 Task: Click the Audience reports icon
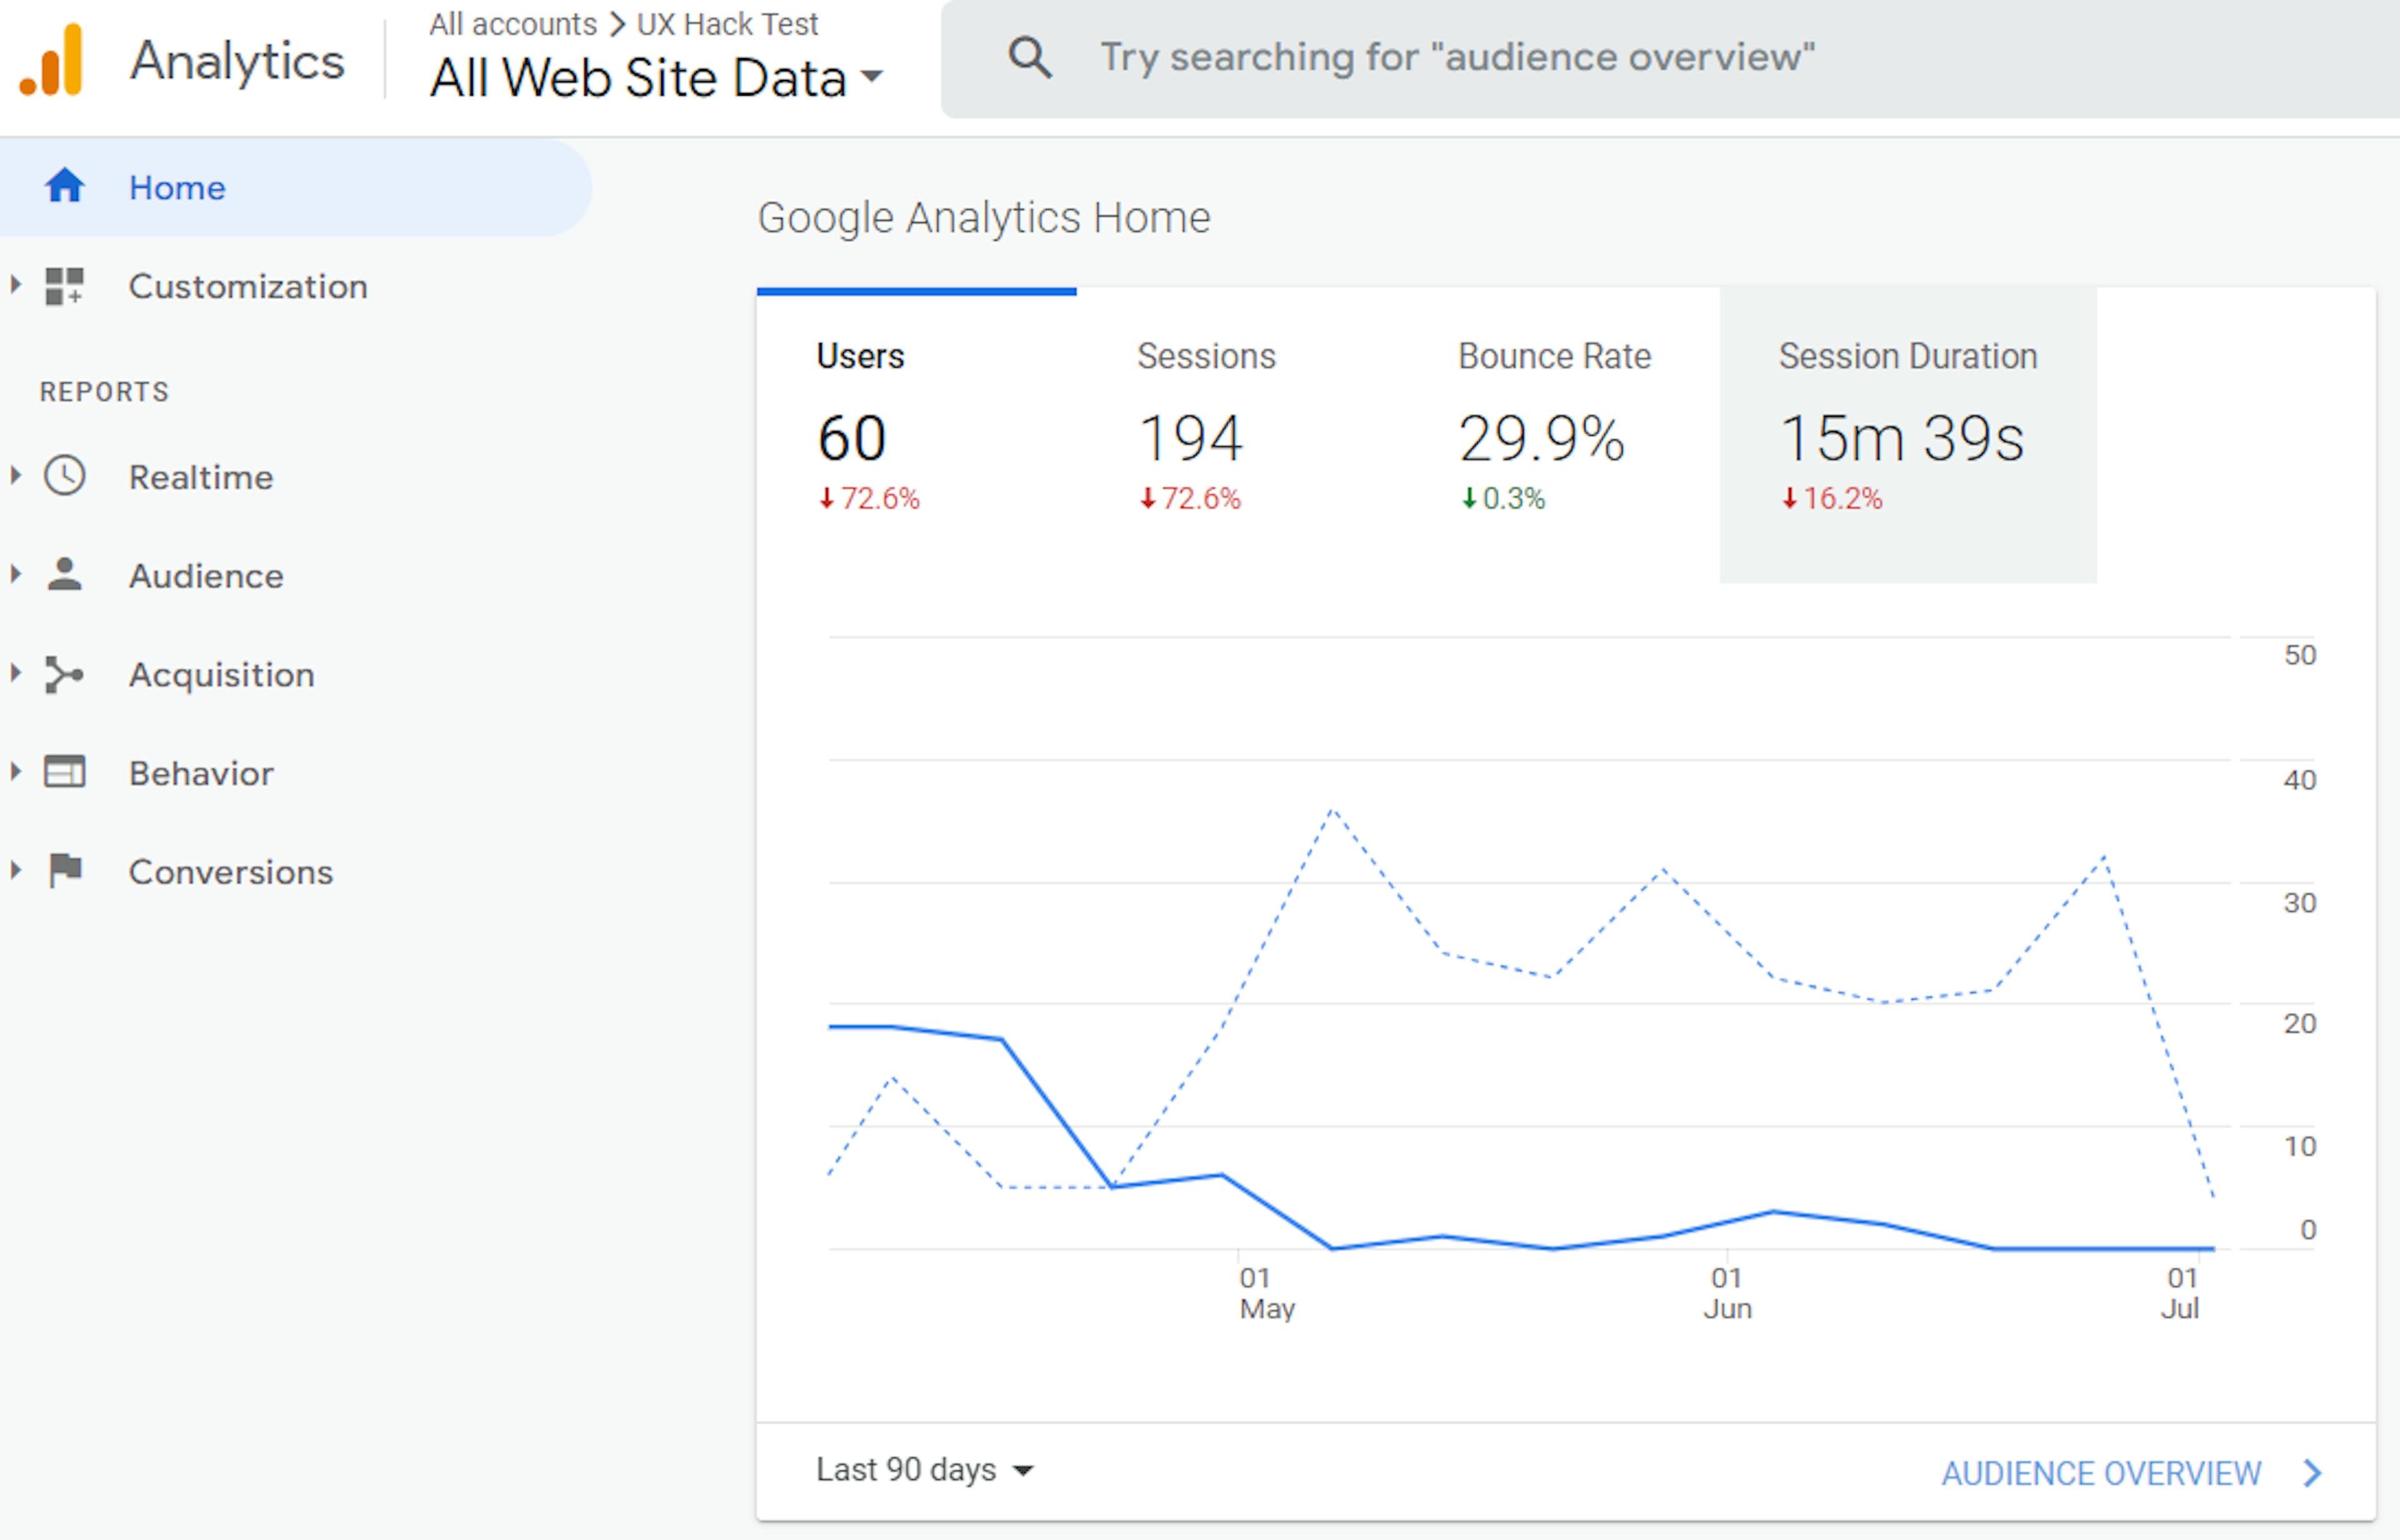pyautogui.click(x=70, y=574)
